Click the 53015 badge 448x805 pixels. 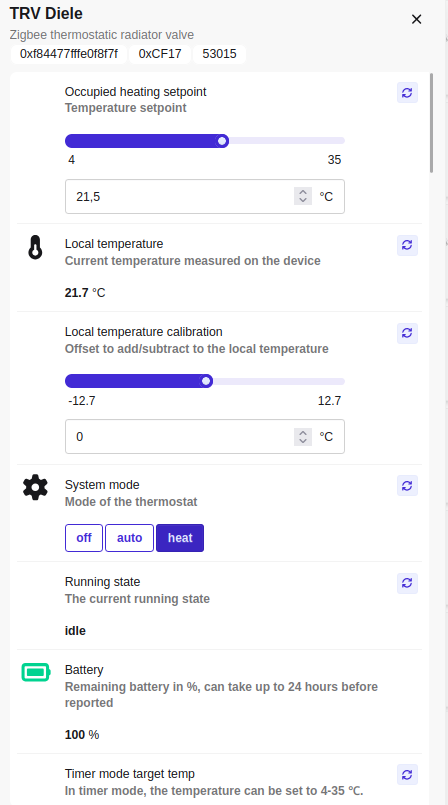220,54
